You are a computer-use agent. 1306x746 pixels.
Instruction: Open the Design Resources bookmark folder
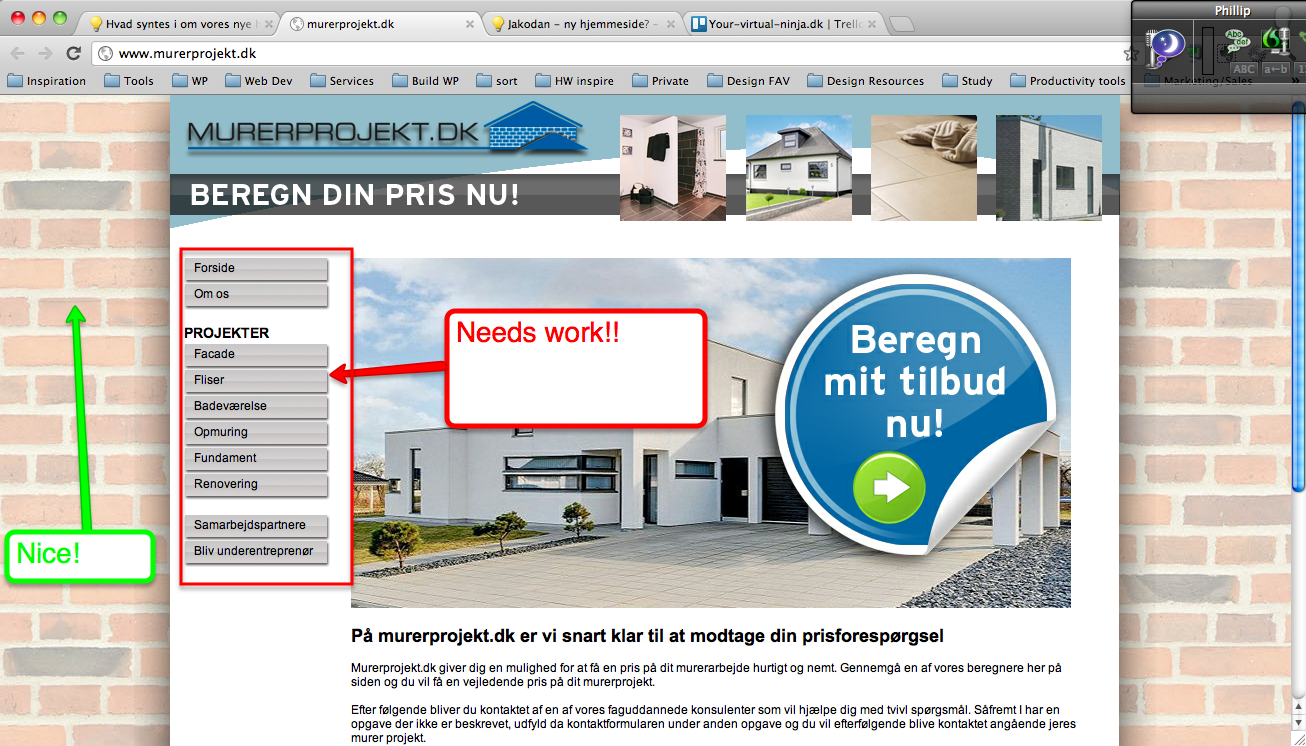tap(865, 81)
